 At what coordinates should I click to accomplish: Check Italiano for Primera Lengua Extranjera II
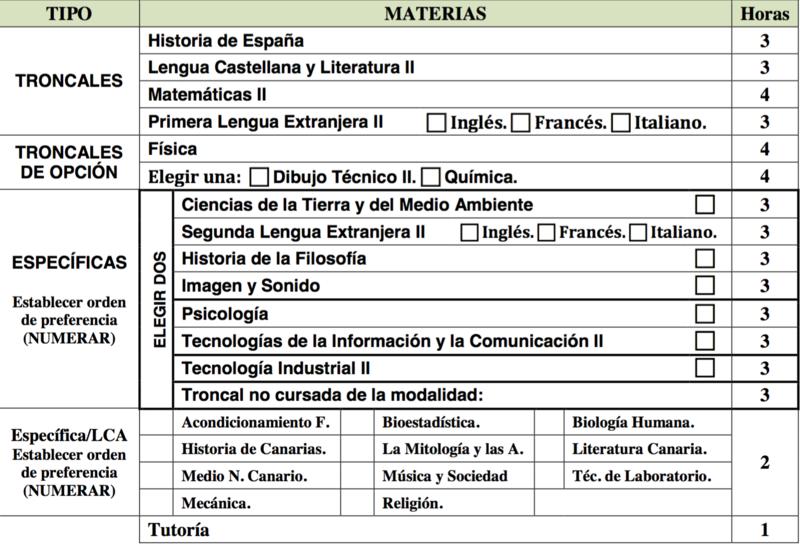(x=621, y=123)
